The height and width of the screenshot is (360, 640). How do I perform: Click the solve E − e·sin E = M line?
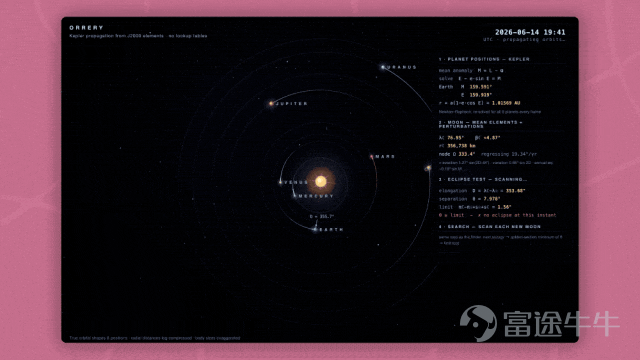[x=470, y=78]
